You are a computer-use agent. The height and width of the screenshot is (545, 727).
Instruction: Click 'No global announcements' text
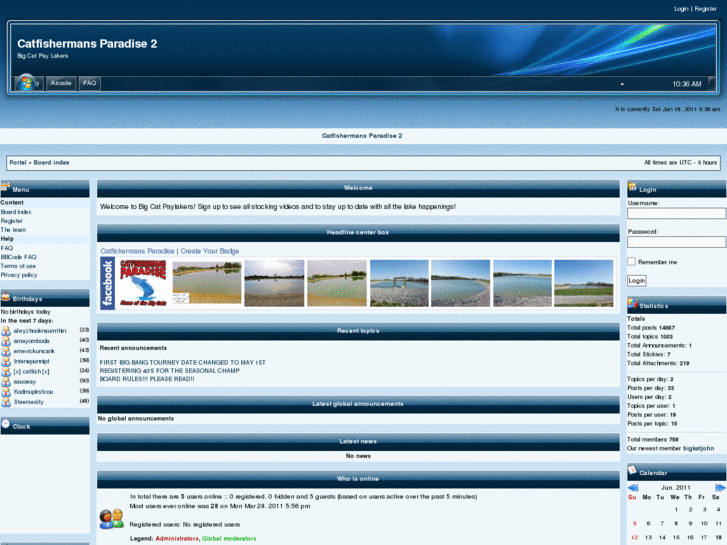tap(136, 418)
